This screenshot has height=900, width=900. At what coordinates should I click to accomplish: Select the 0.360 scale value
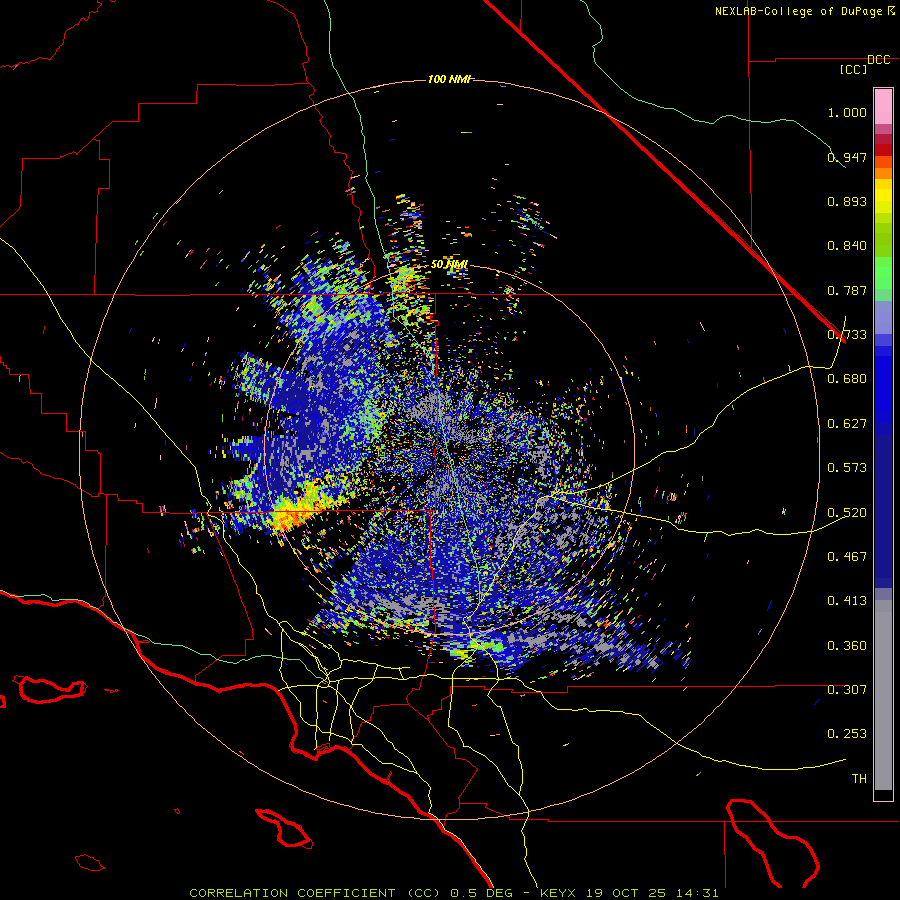[847, 646]
